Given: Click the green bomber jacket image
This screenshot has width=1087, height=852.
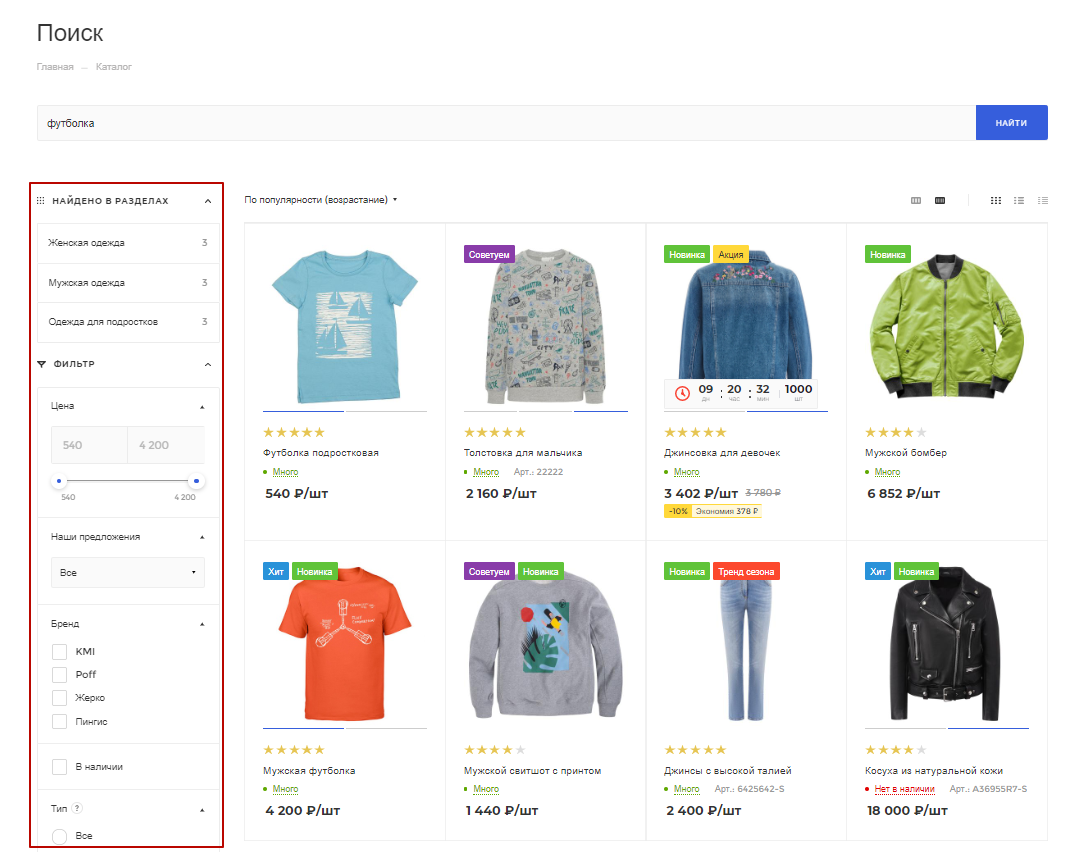Looking at the screenshot, I should pyautogui.click(x=946, y=326).
